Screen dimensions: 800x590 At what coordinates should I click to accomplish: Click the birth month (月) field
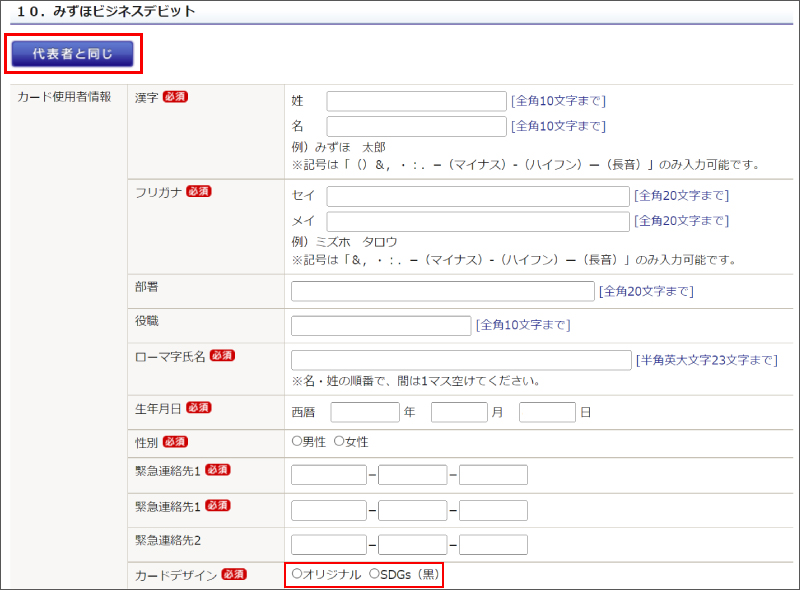coord(459,412)
